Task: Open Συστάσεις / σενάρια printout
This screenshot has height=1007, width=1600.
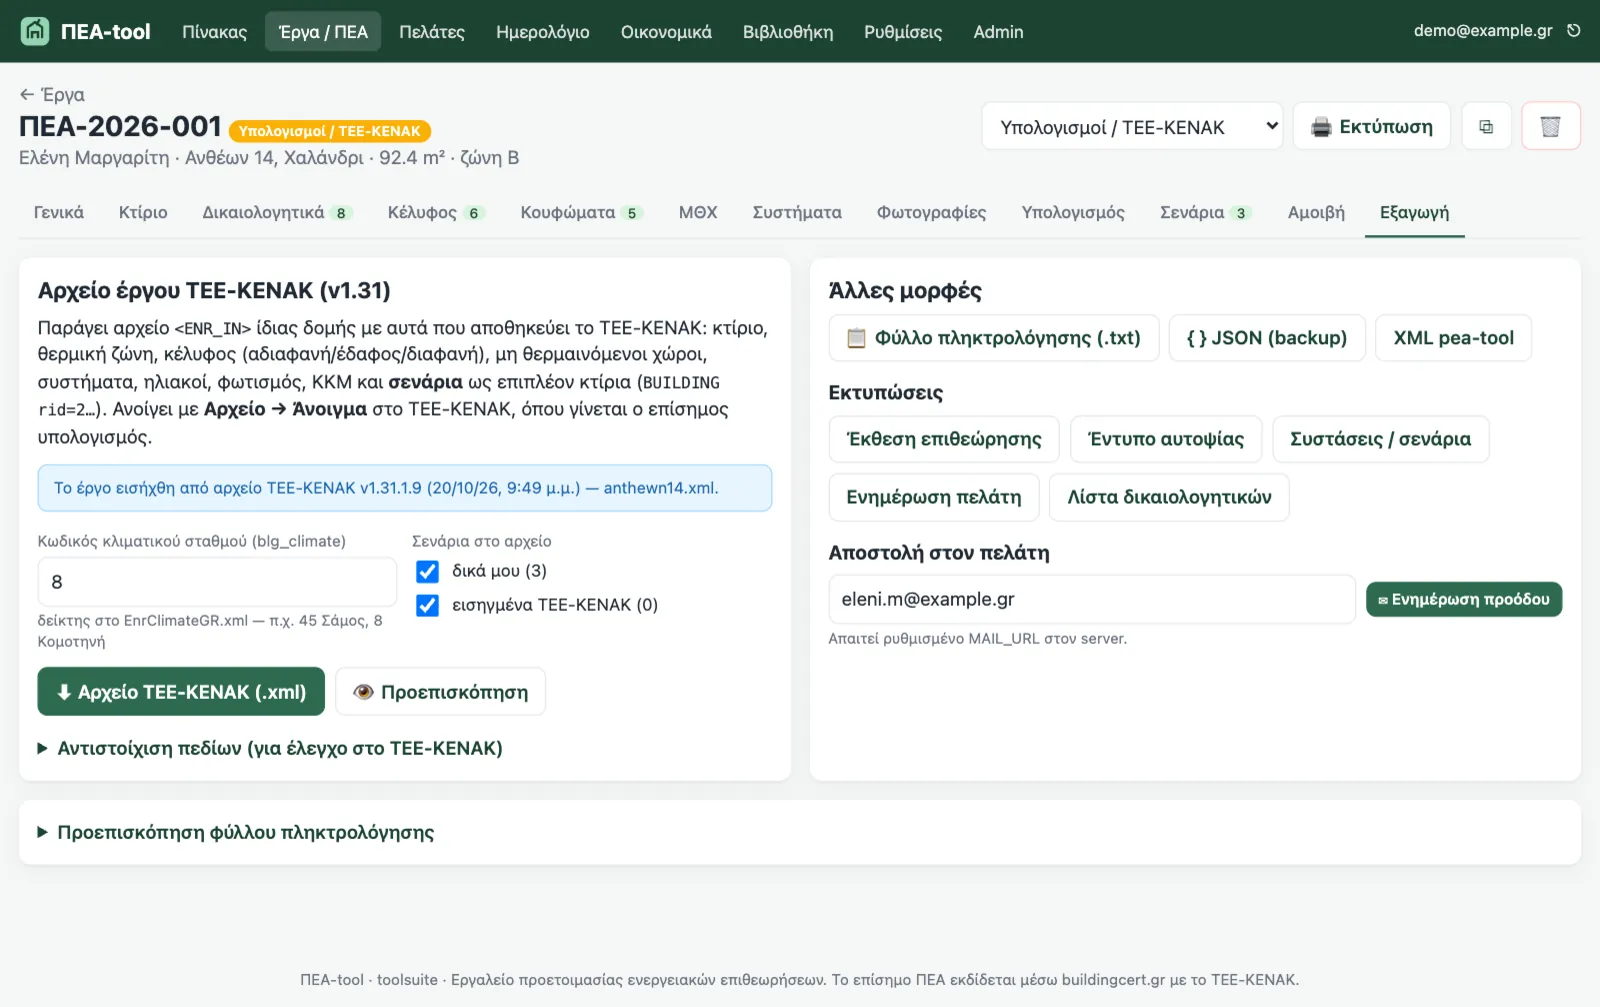Action: tap(1380, 439)
